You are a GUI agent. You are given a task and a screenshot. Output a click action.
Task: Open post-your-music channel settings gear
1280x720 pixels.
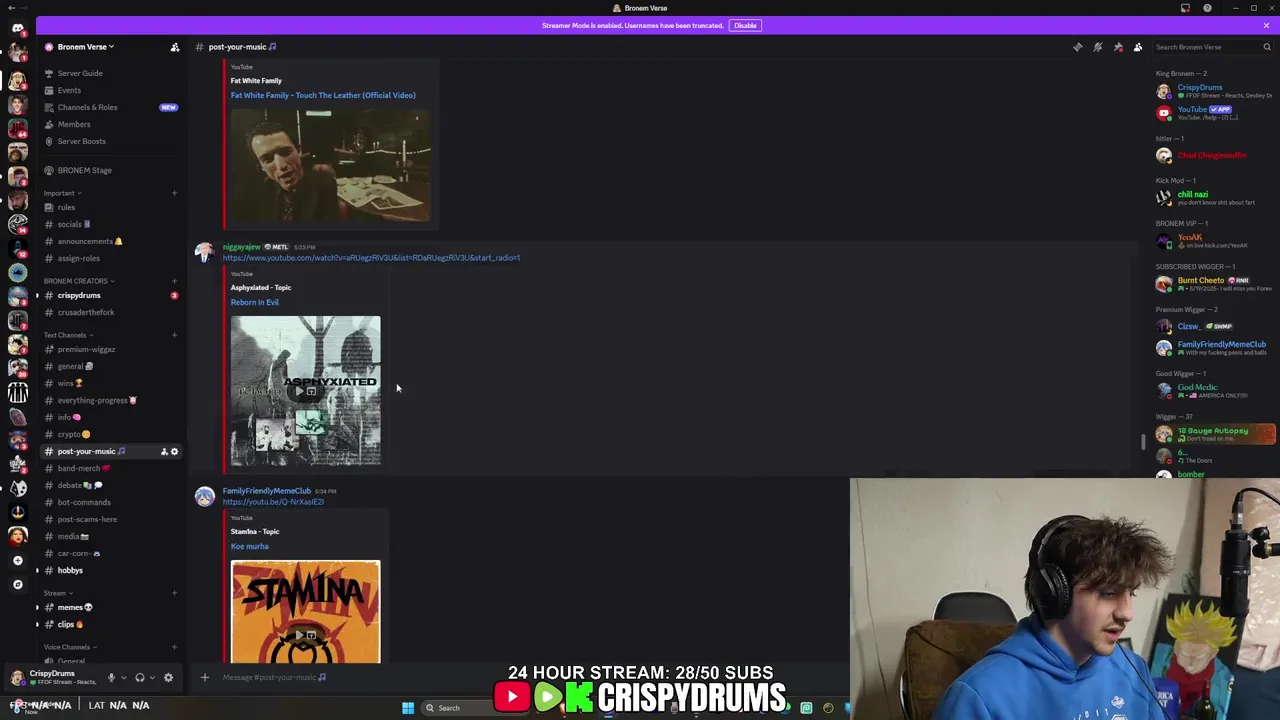click(x=174, y=452)
